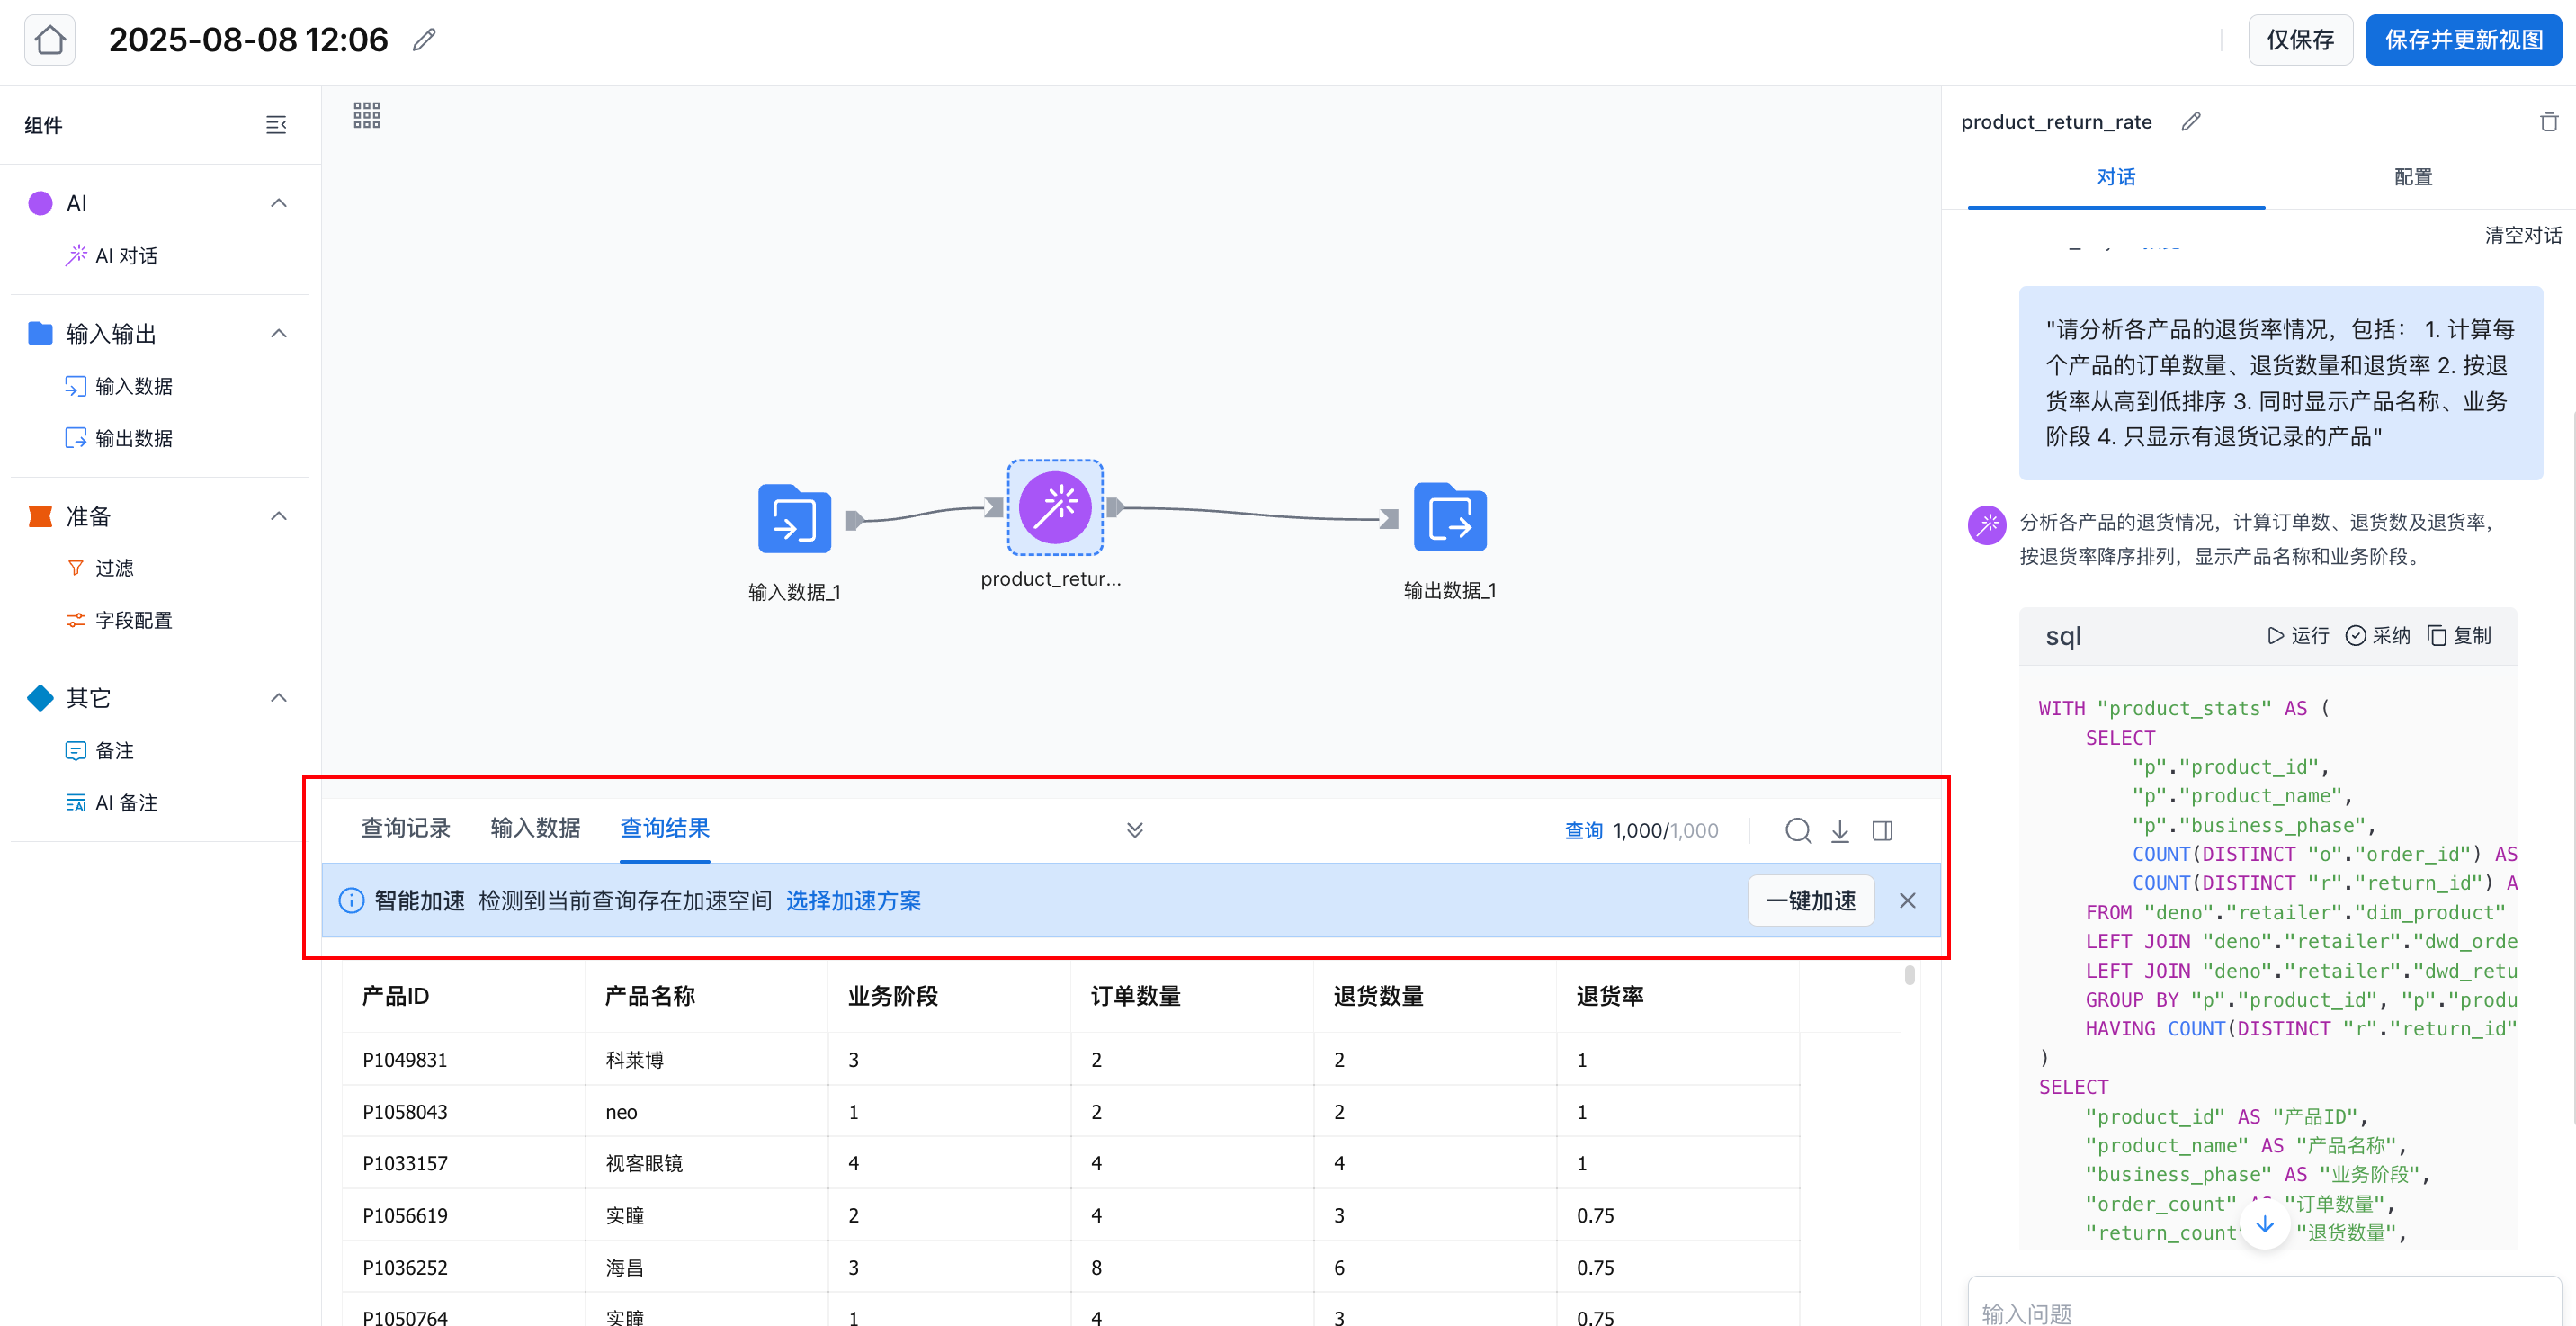2576x1326 pixels.
Task: Delete the product_return_rate node with the trash icon
Action: [2548, 122]
